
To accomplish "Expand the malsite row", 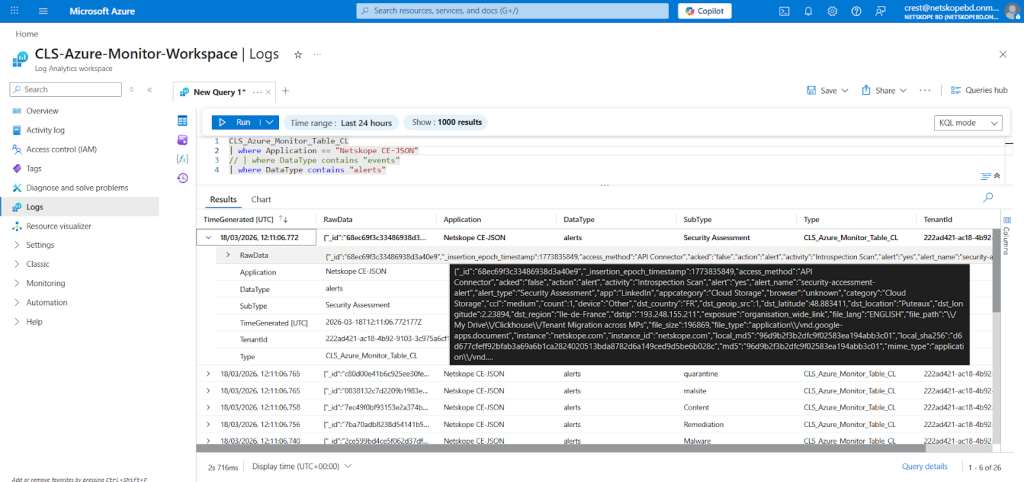I will (x=208, y=391).
